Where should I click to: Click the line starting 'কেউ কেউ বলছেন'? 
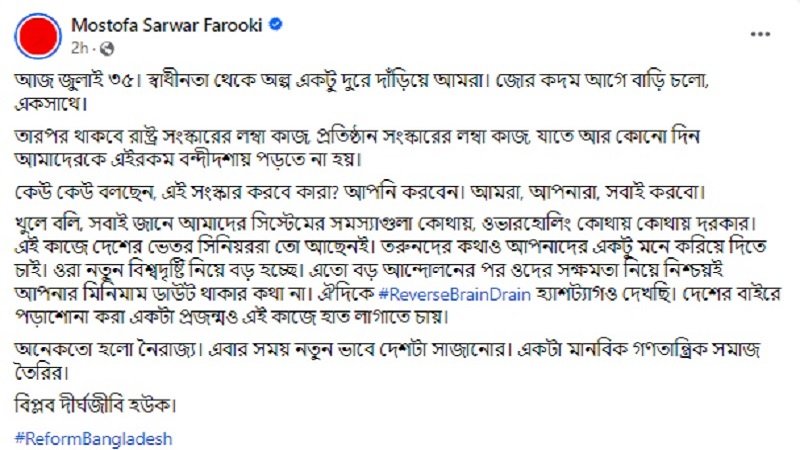[x=360, y=192]
